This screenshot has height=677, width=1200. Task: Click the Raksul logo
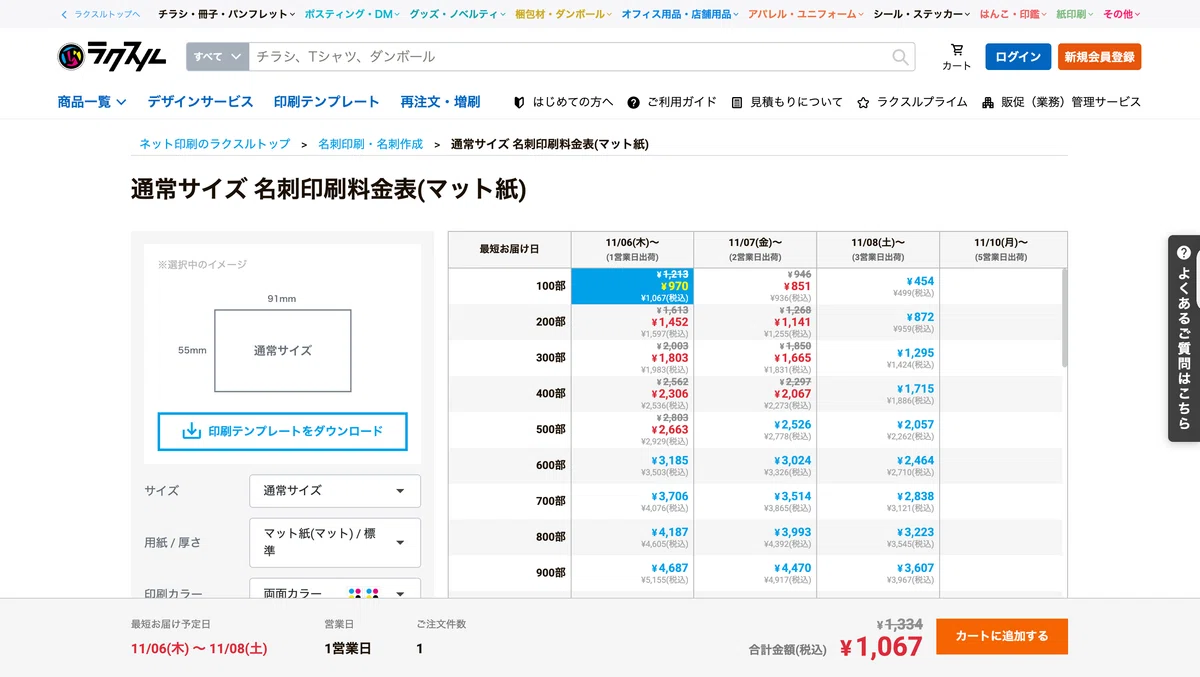113,56
